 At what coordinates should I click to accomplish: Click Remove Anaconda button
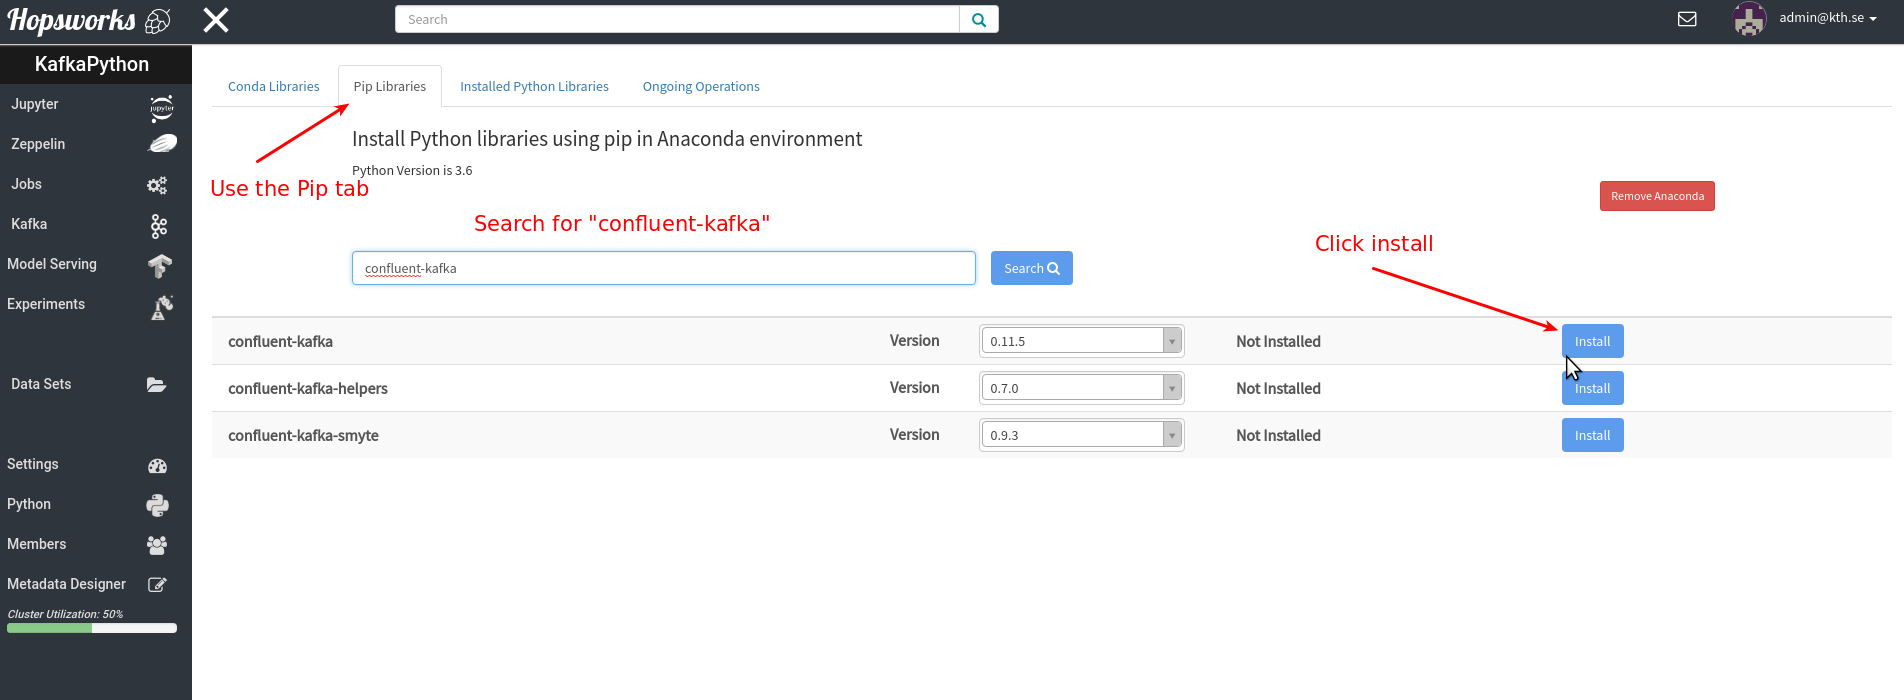point(1657,196)
